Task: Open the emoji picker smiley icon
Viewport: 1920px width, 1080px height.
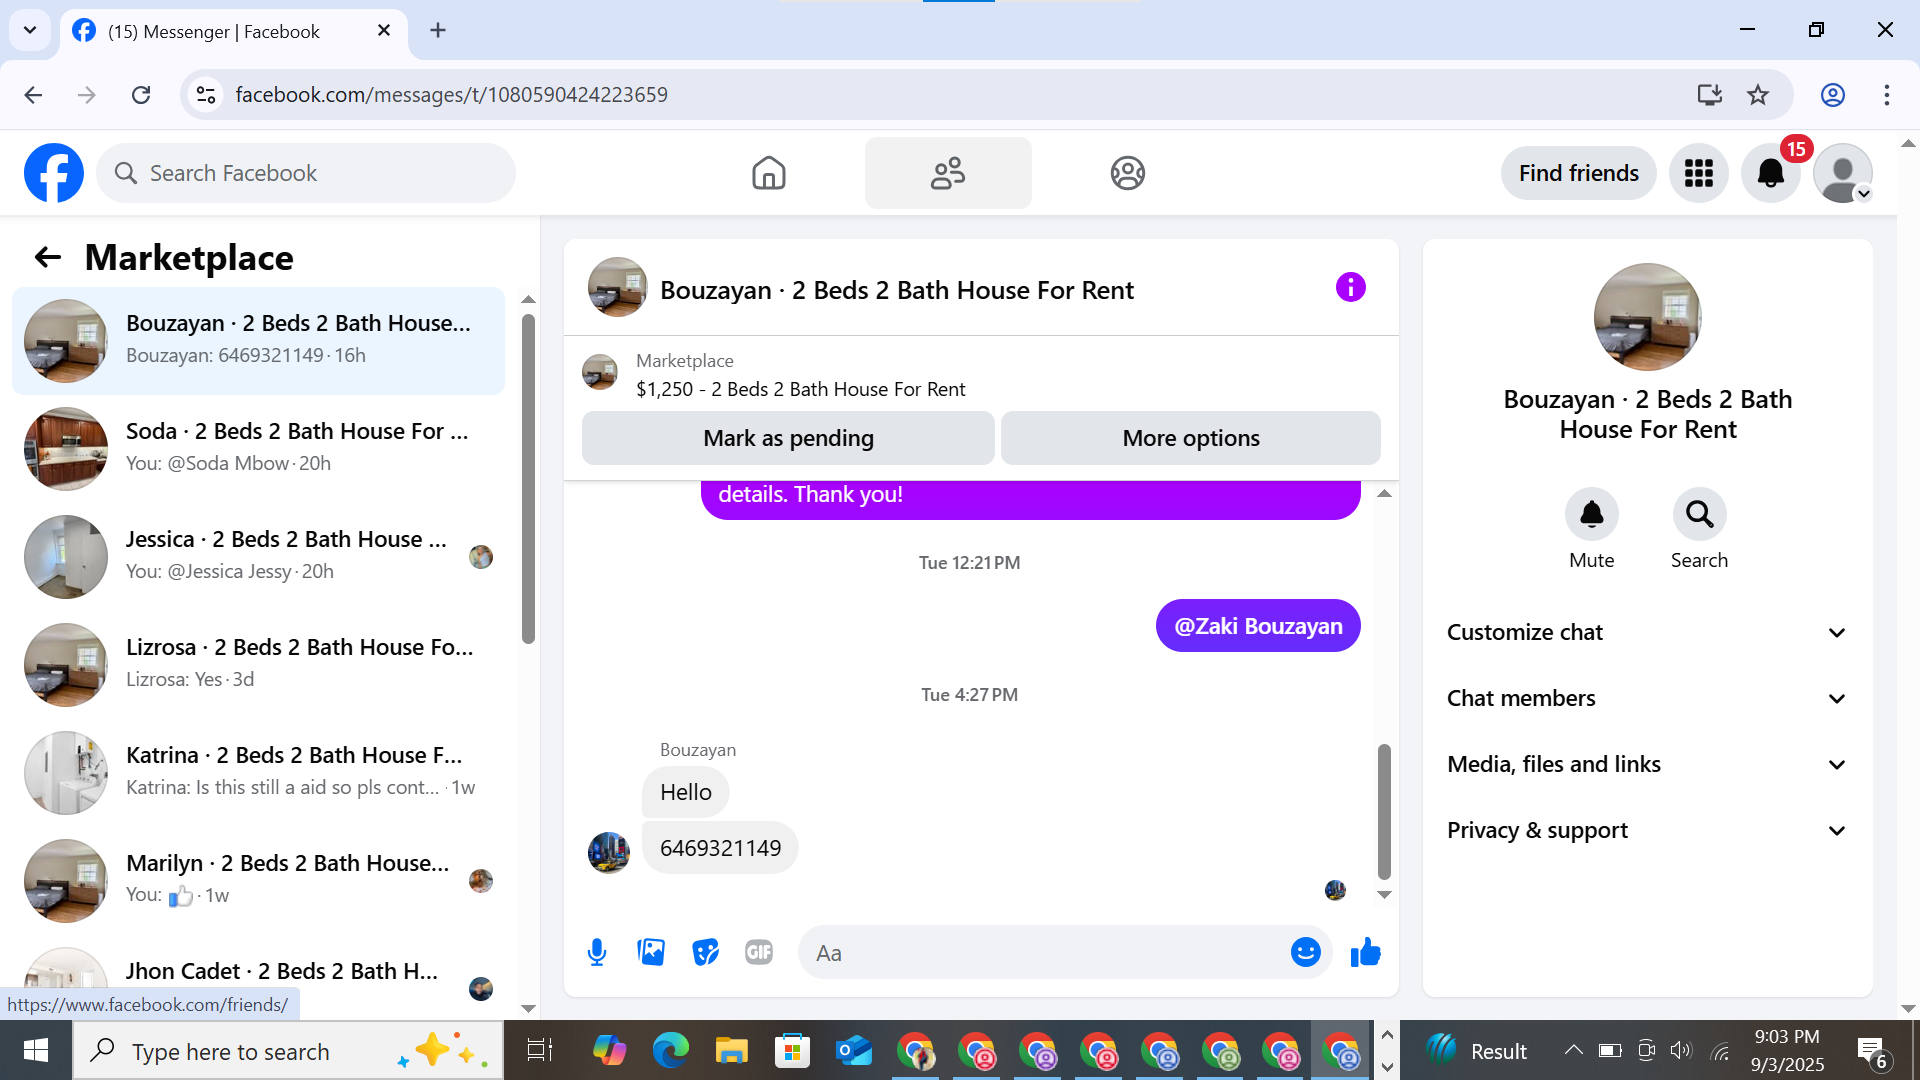Action: pyautogui.click(x=1305, y=952)
